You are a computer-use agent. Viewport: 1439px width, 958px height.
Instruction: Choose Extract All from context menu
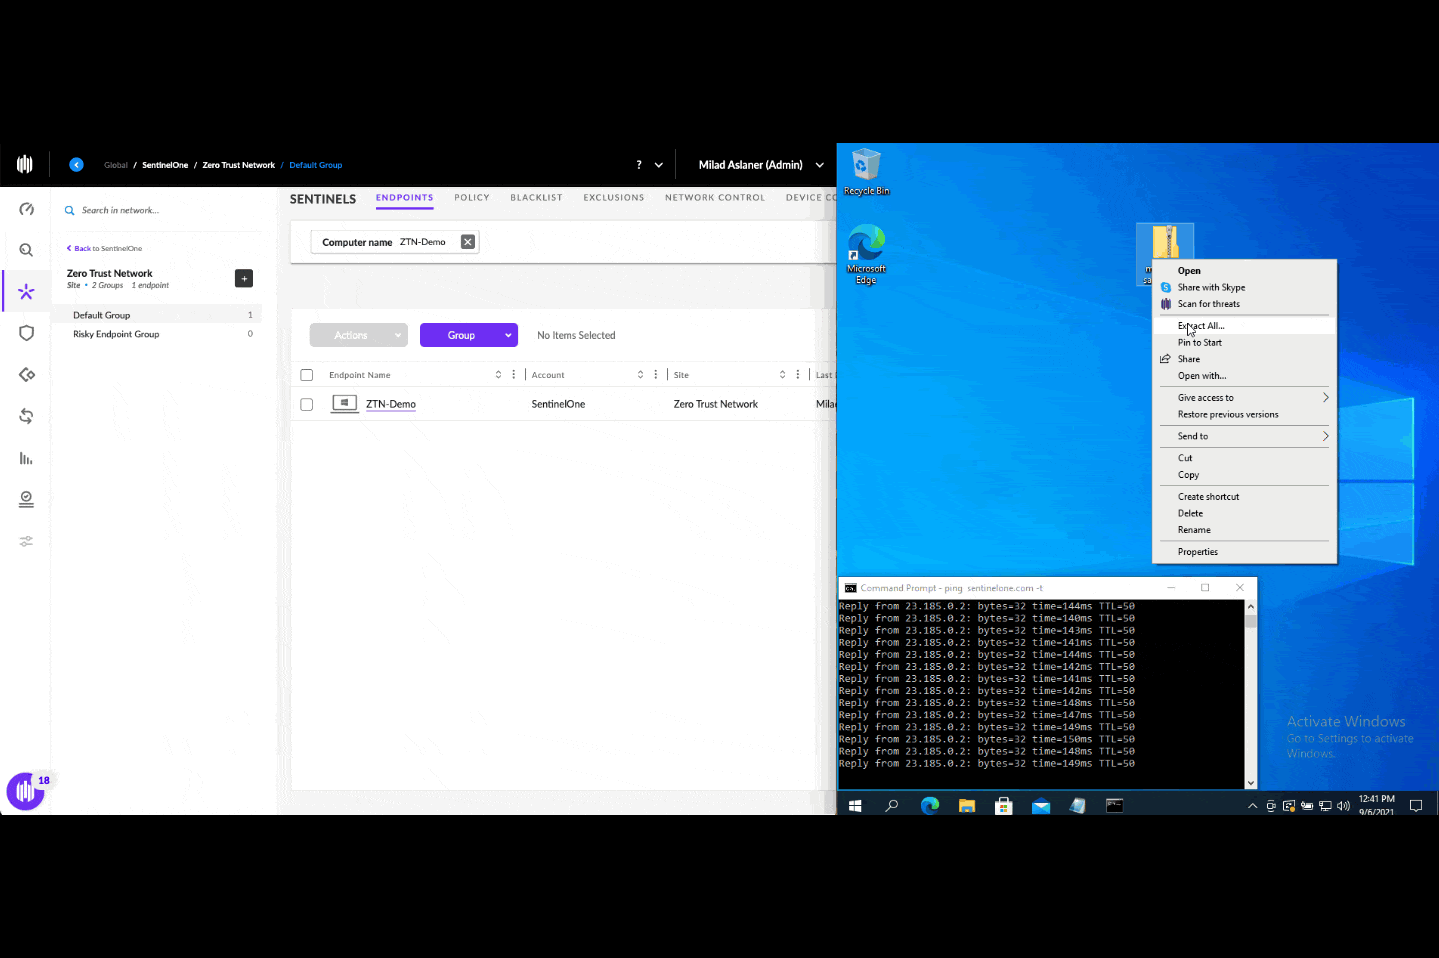[x=1201, y=326]
